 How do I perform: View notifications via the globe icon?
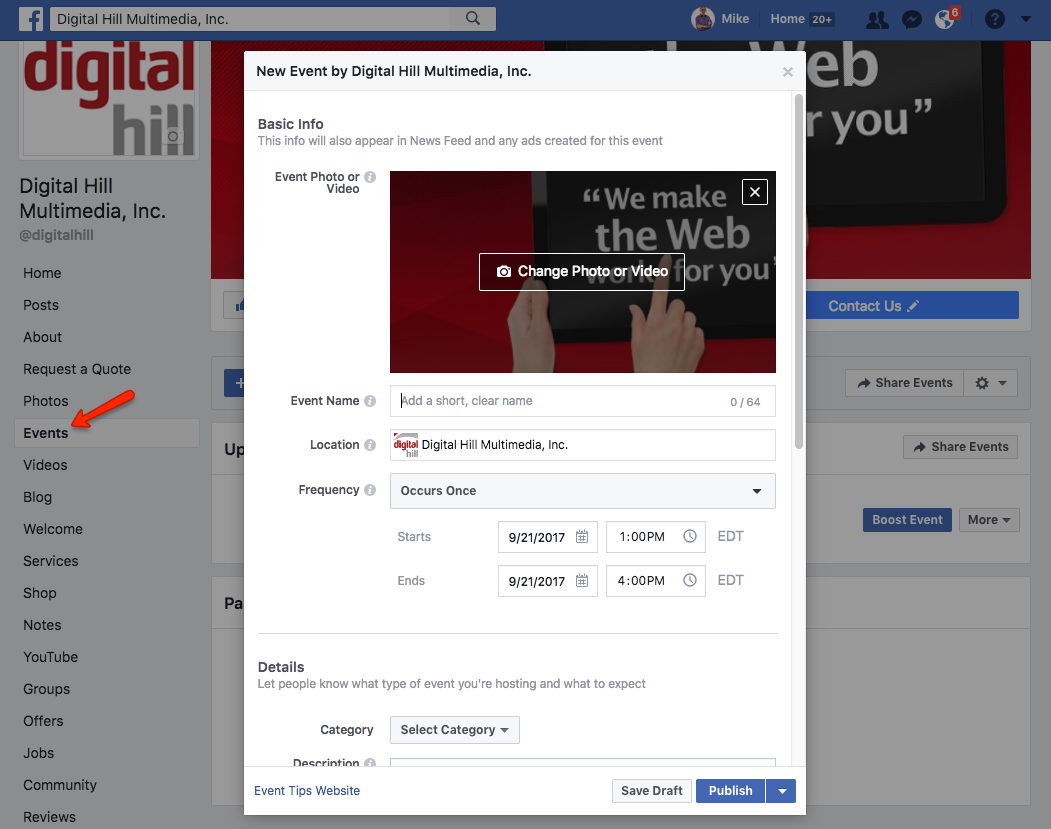[944, 18]
